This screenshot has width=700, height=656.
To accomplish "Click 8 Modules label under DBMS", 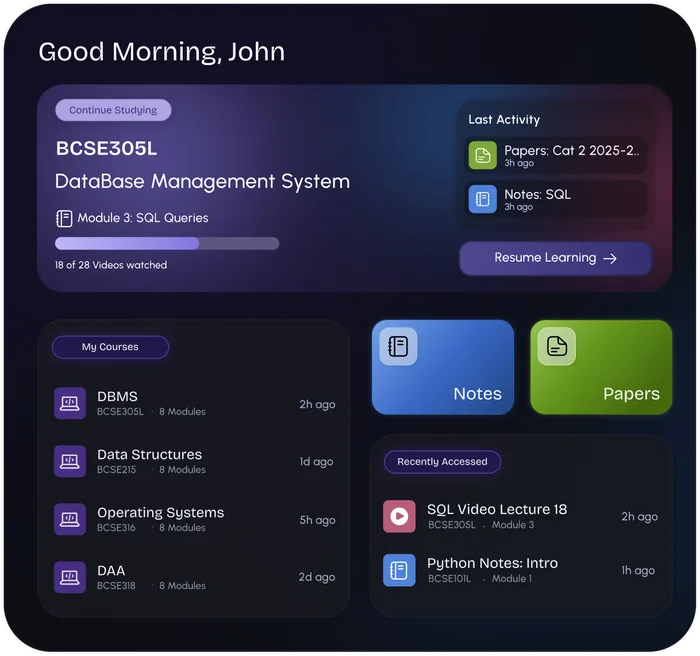I will pyautogui.click(x=183, y=412).
